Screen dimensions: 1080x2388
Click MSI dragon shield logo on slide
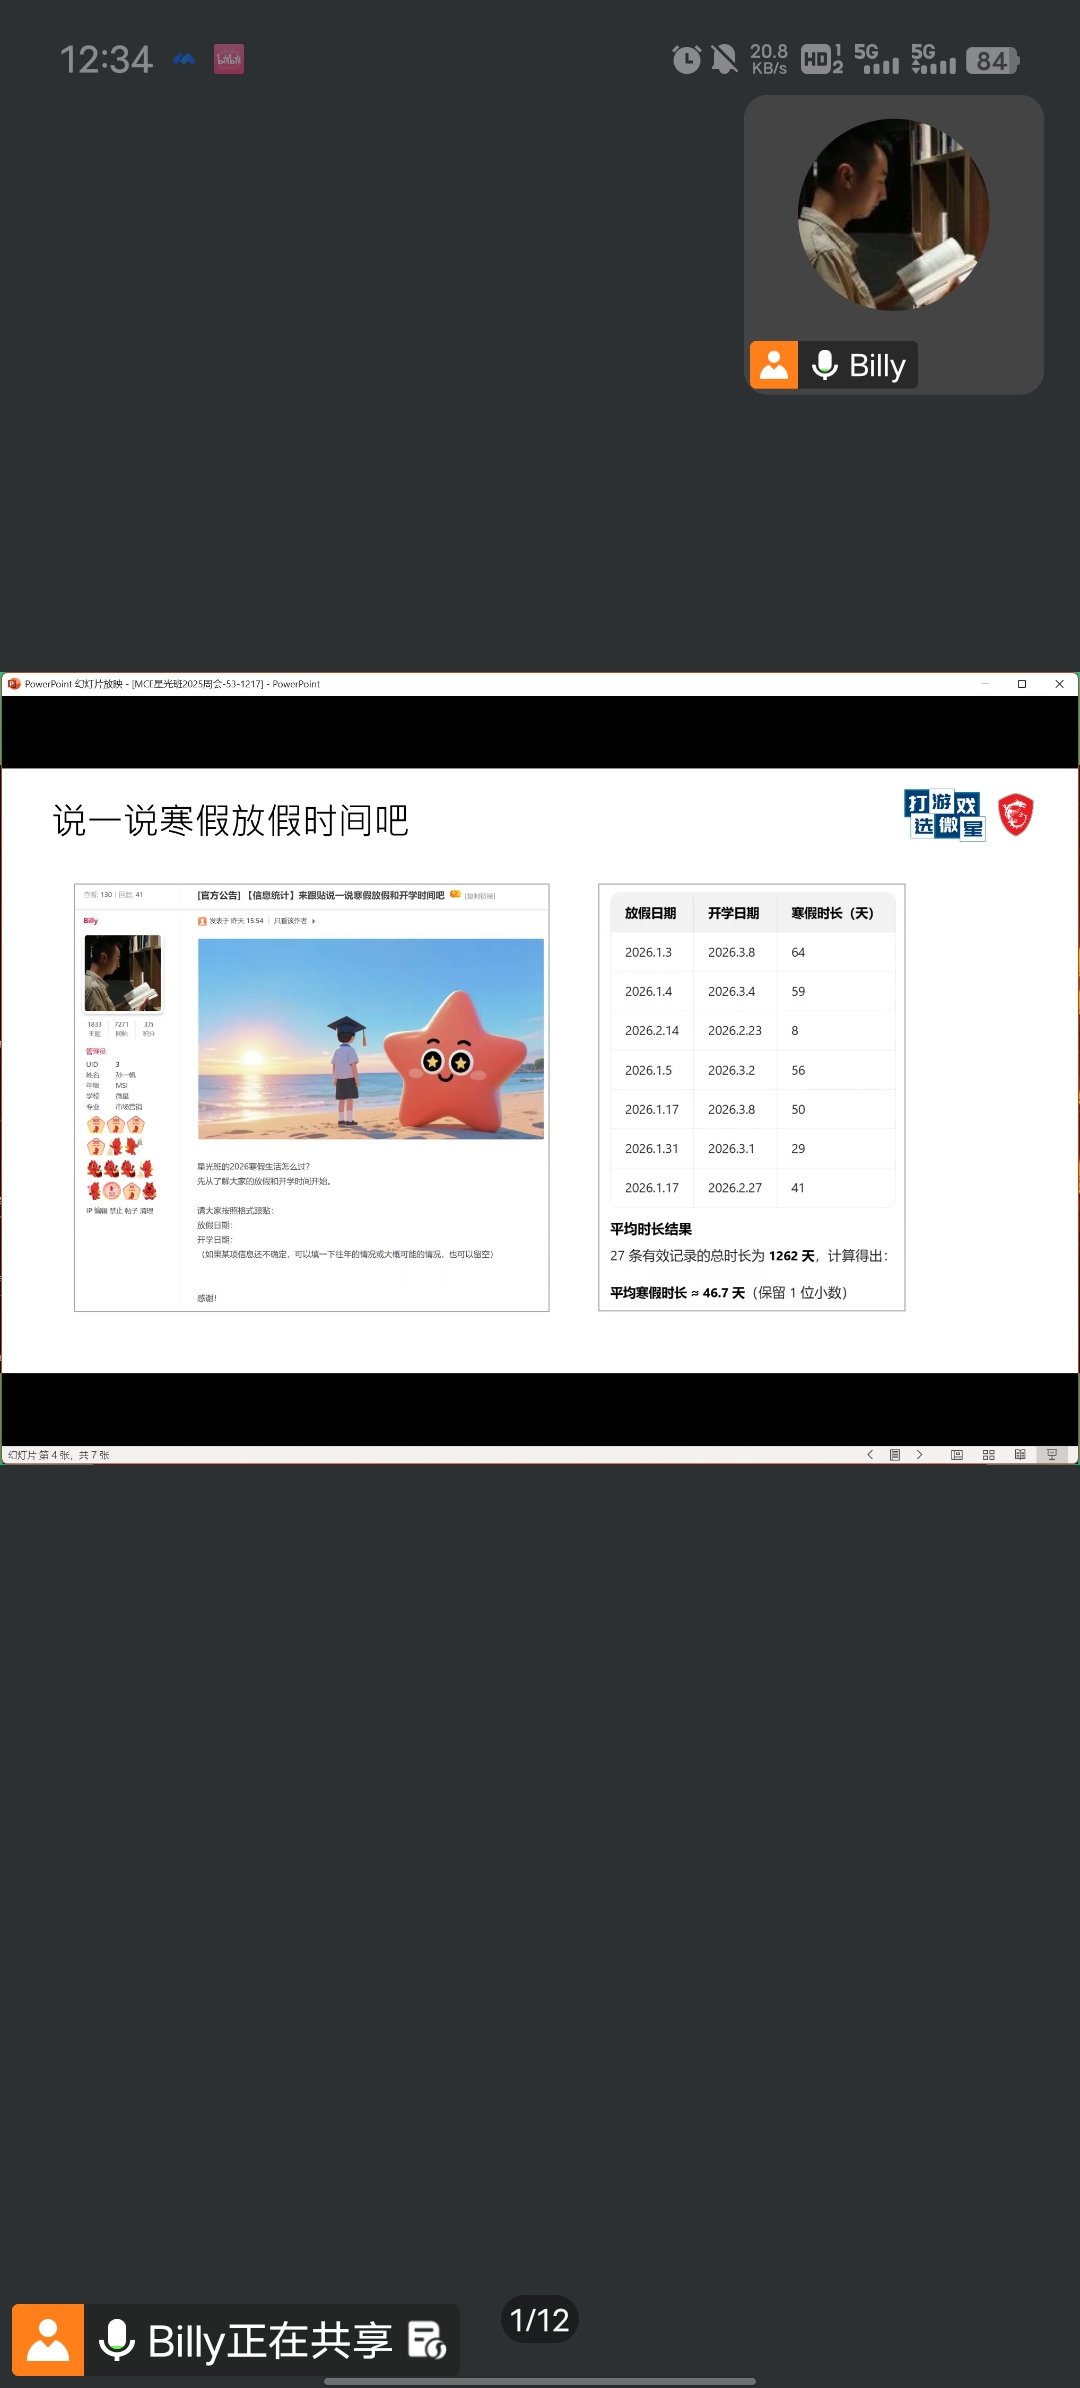coord(1016,815)
